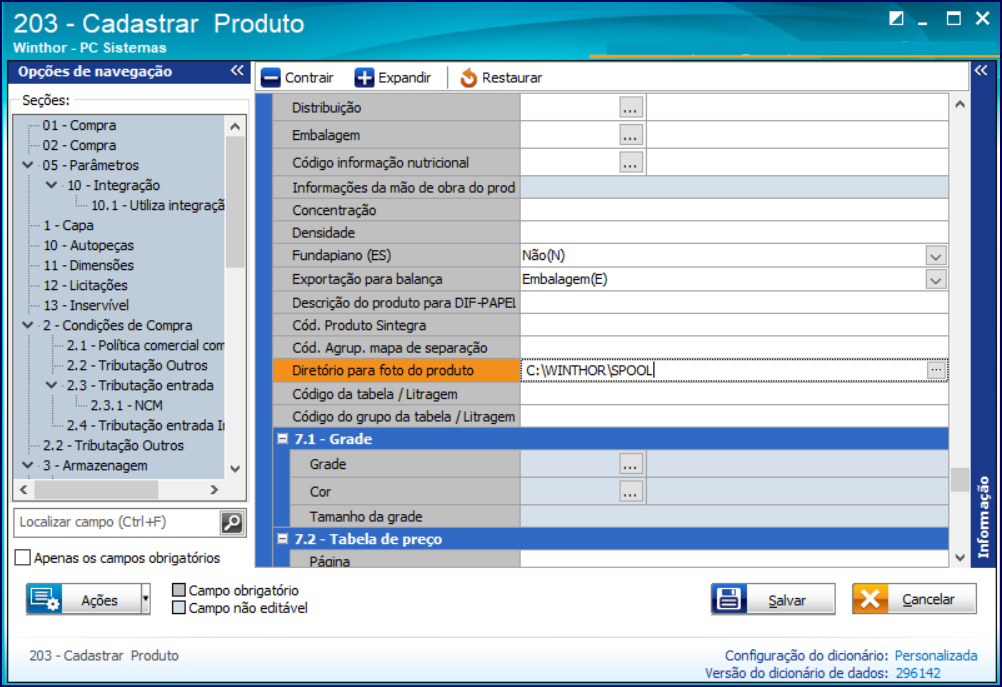1002x687 pixels.
Task: Click the Cancelar X icon
Action: [x=870, y=599]
